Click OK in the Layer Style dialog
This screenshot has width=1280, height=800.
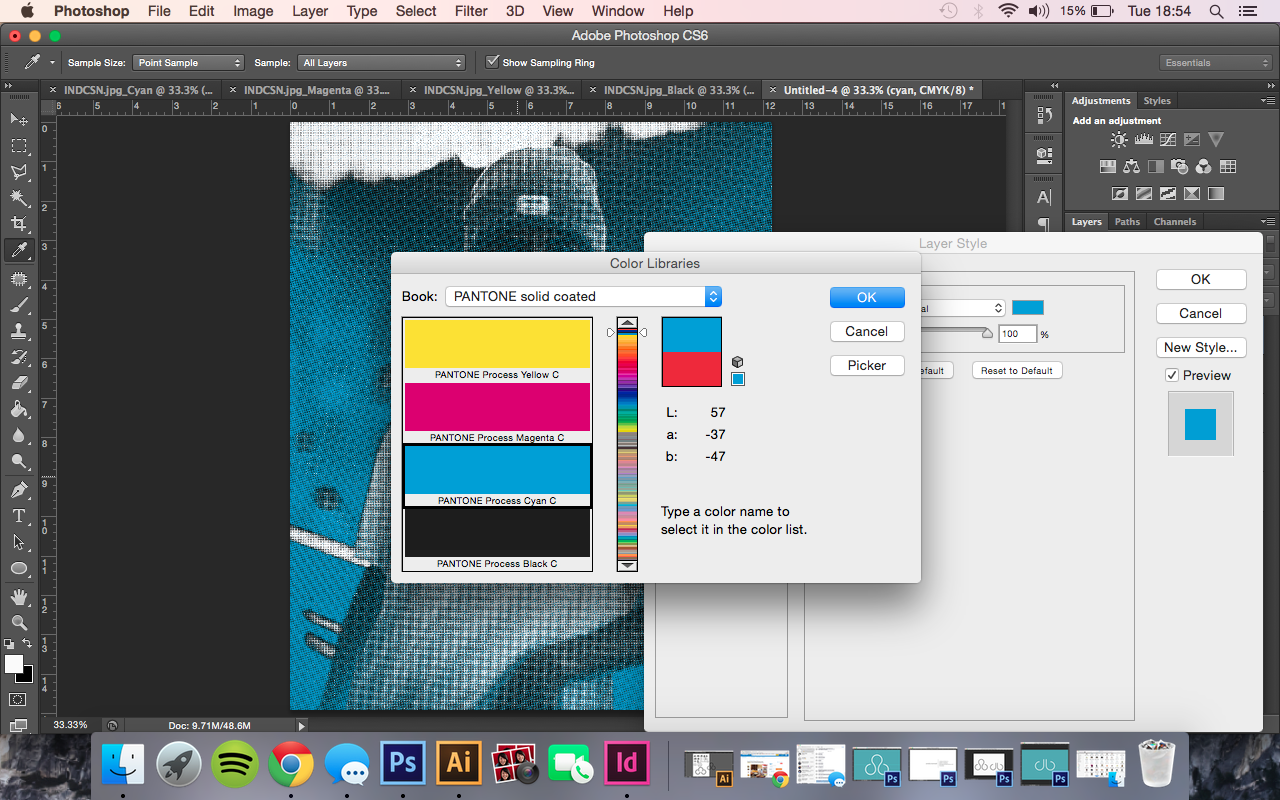click(x=1201, y=279)
